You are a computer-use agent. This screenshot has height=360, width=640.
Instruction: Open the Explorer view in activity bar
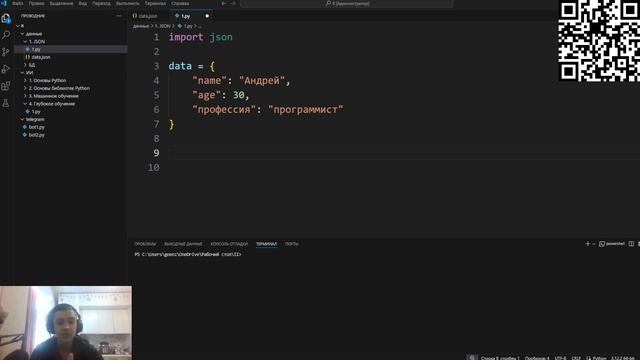pyautogui.click(x=6, y=18)
